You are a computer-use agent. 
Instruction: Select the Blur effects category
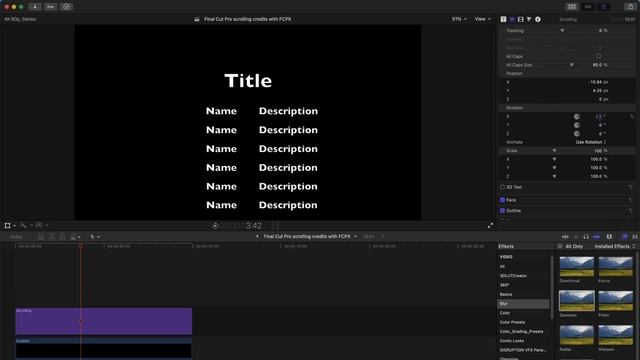click(x=523, y=304)
